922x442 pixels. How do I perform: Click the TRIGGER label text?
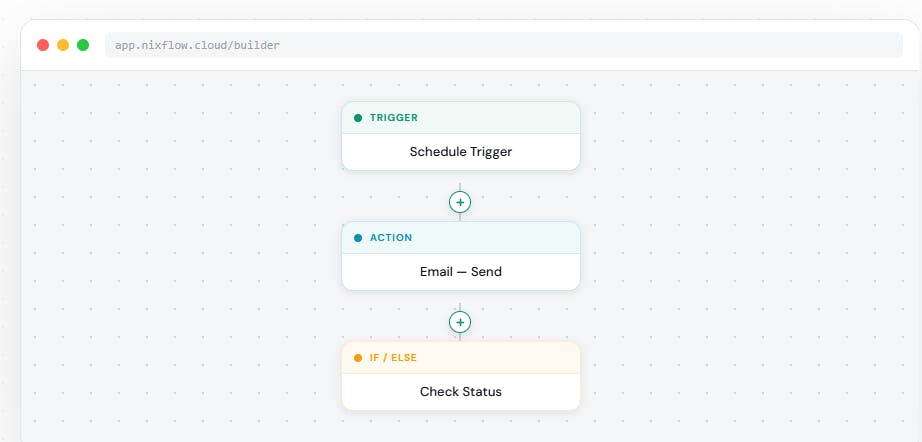pyautogui.click(x=394, y=118)
